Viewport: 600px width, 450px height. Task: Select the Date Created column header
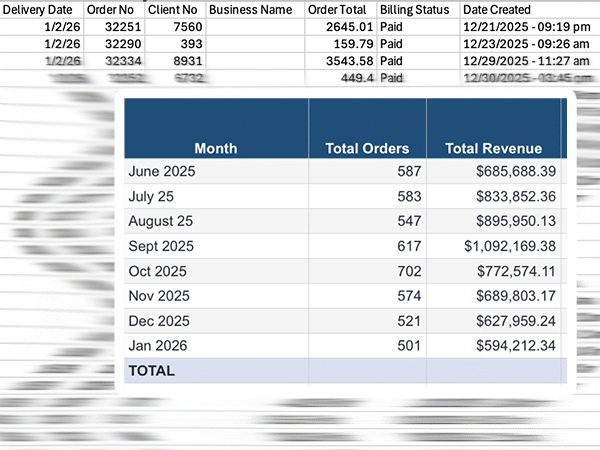[499, 9]
